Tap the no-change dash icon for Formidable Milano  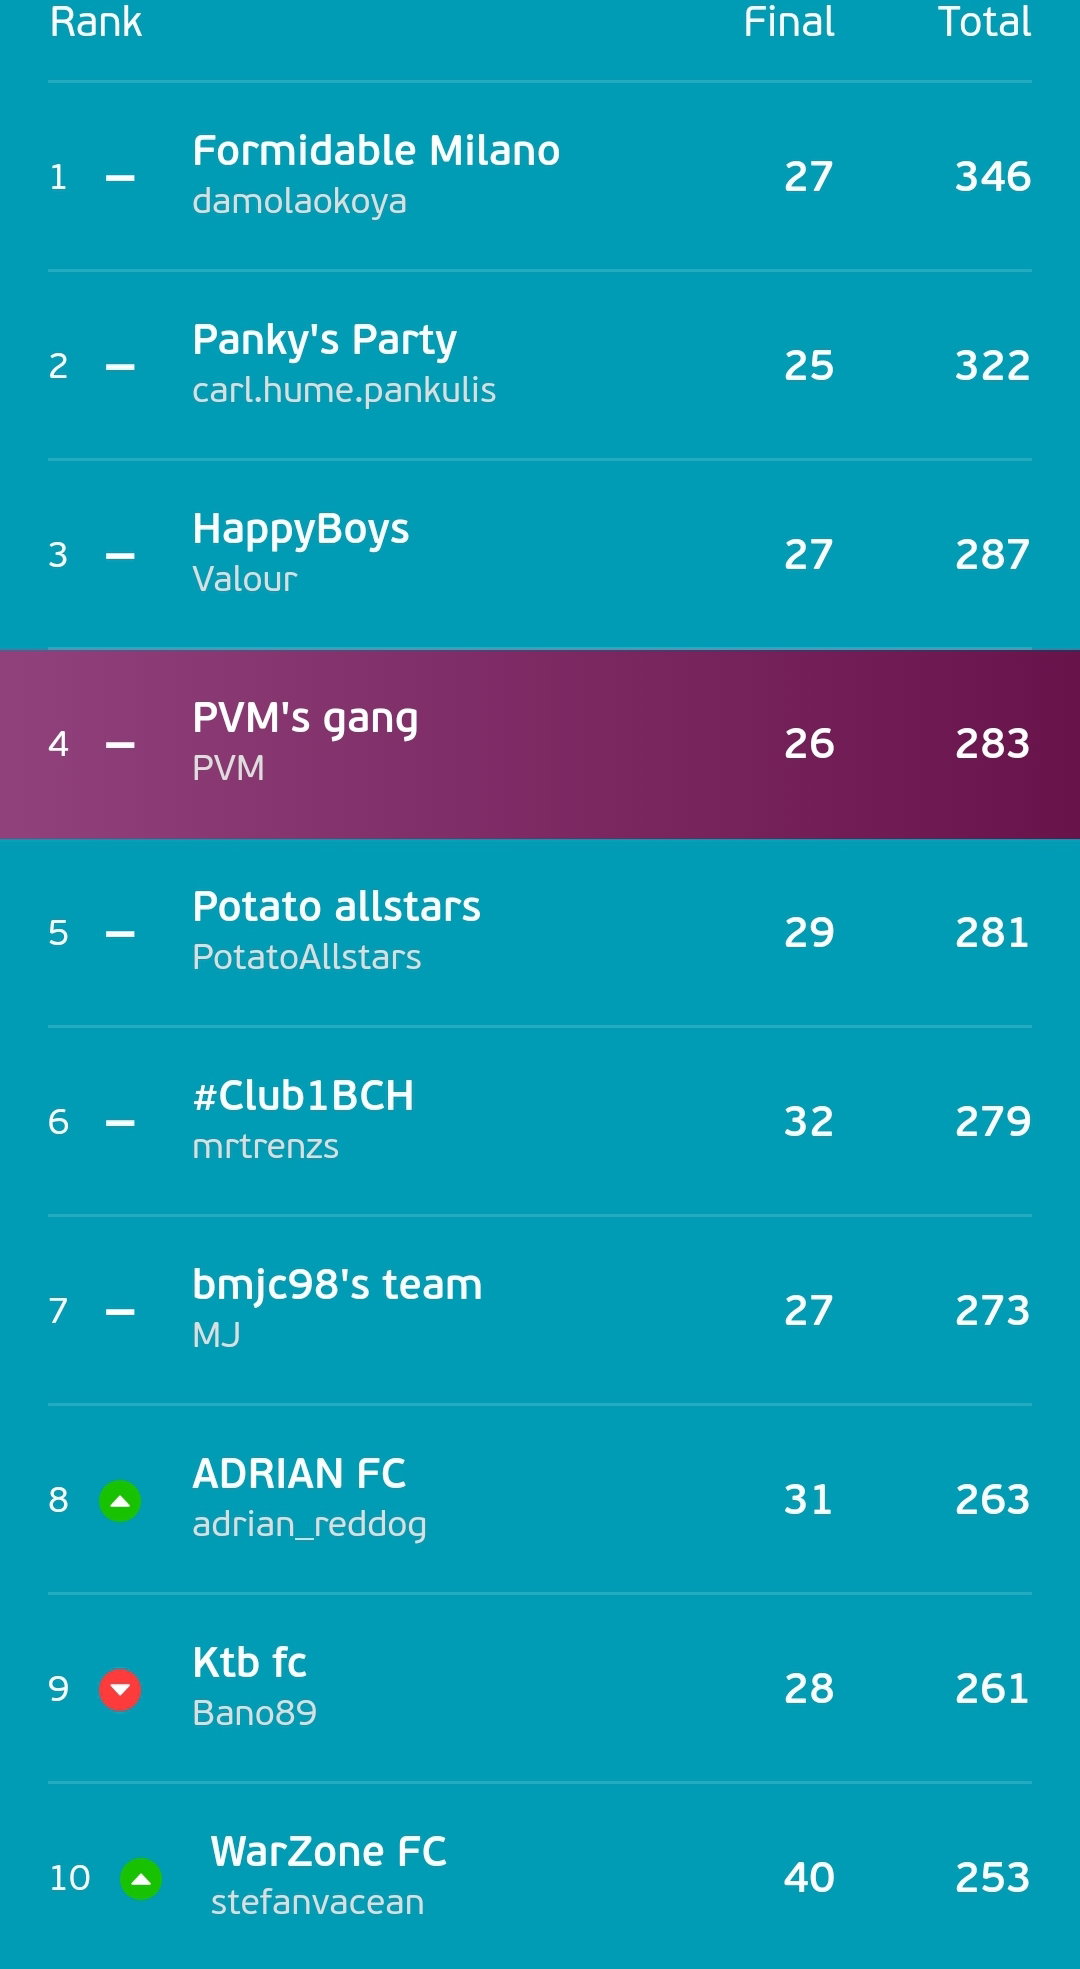(120, 178)
